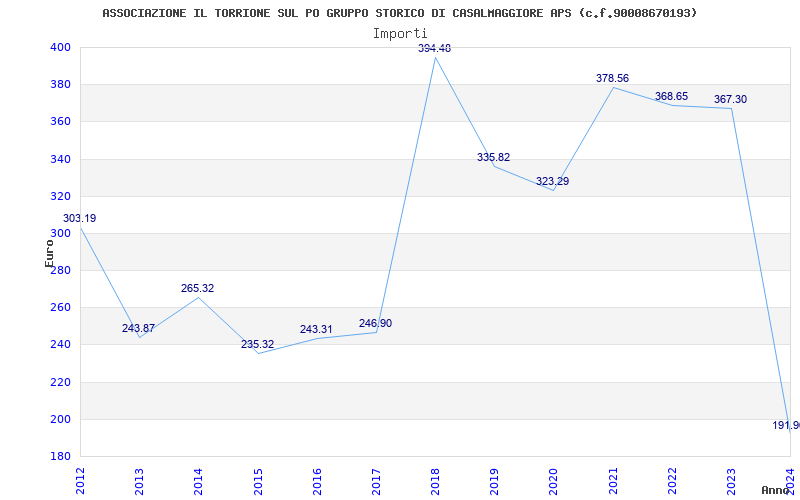Click x-axis year 2020
800x500 pixels.
tap(554, 481)
